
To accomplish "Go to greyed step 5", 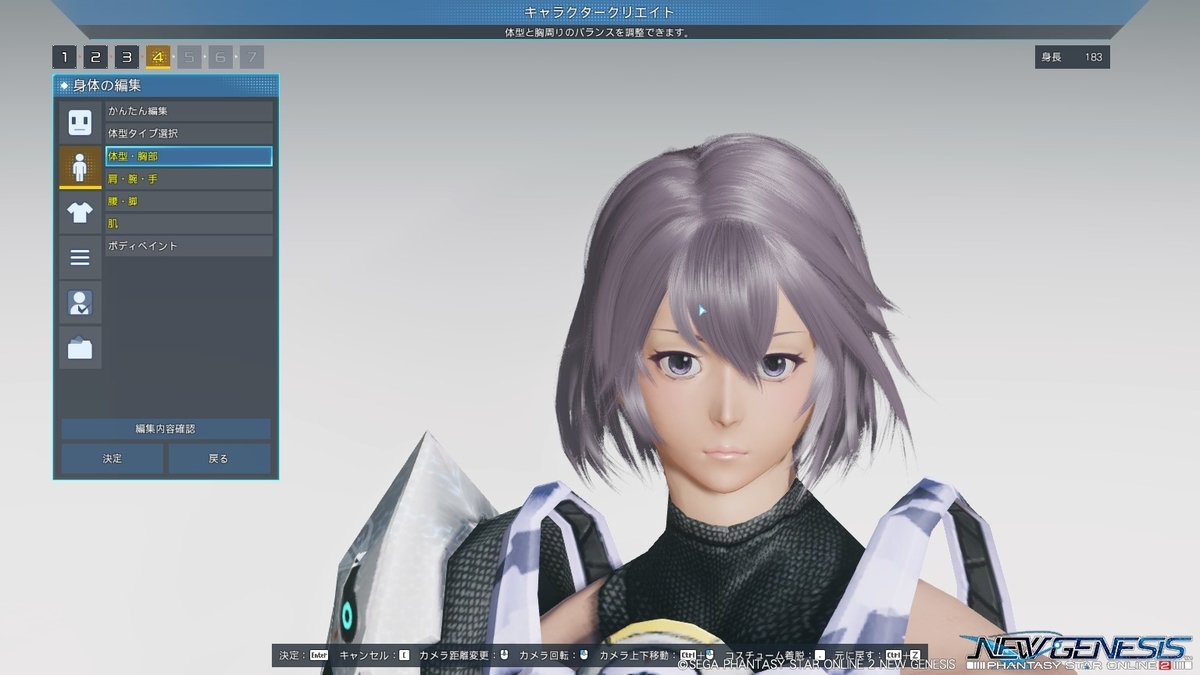I will point(189,57).
